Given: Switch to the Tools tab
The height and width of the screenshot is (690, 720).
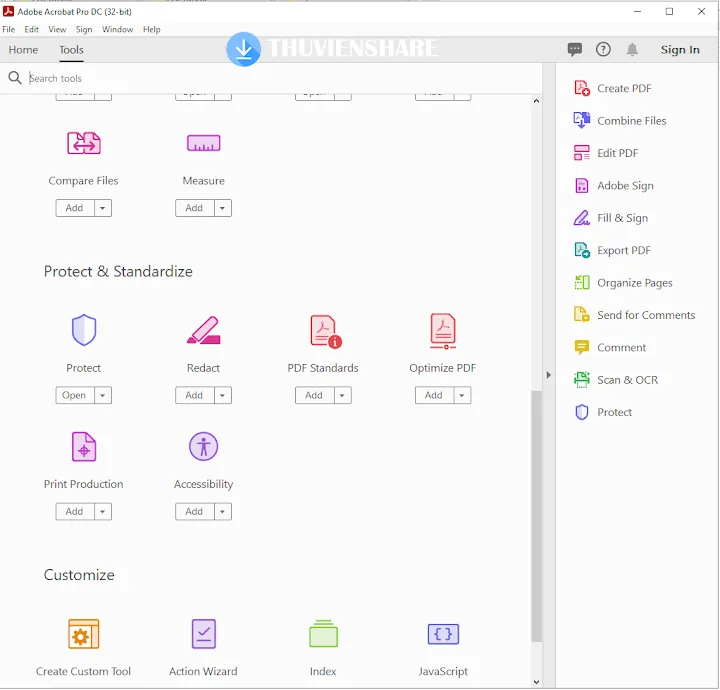Looking at the screenshot, I should tap(71, 50).
